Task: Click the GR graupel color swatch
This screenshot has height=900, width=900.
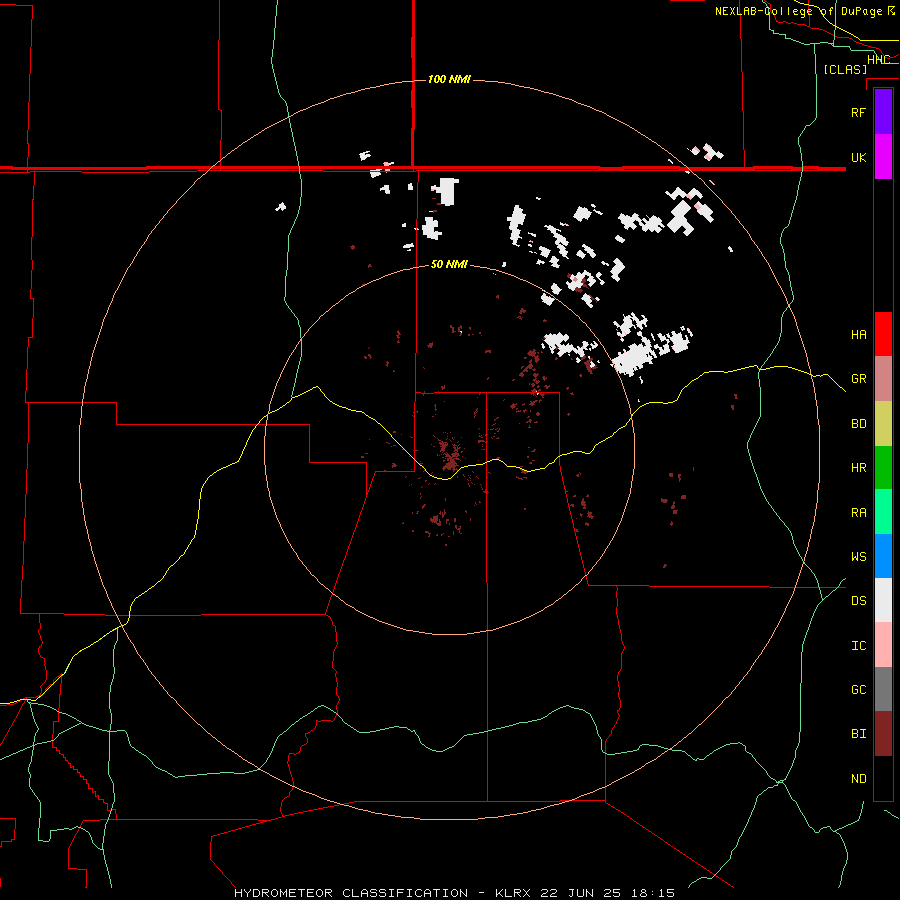Action: click(x=883, y=379)
